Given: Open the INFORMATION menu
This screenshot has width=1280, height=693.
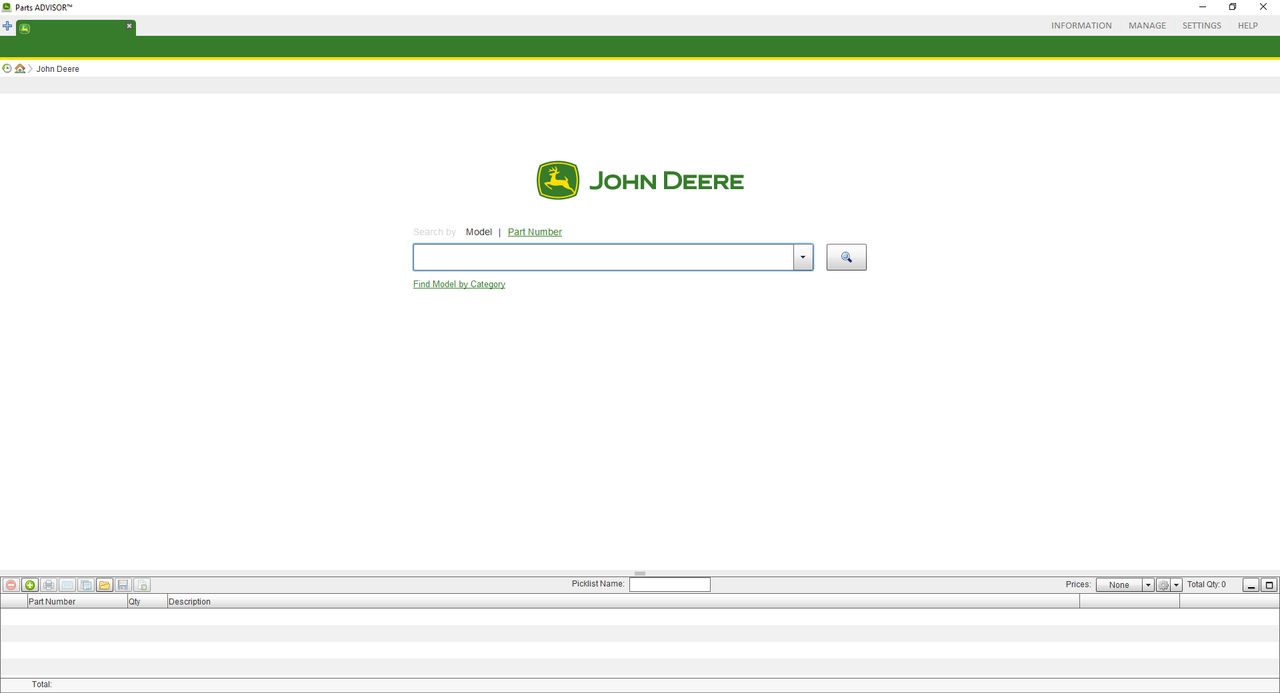Looking at the screenshot, I should [1081, 26].
